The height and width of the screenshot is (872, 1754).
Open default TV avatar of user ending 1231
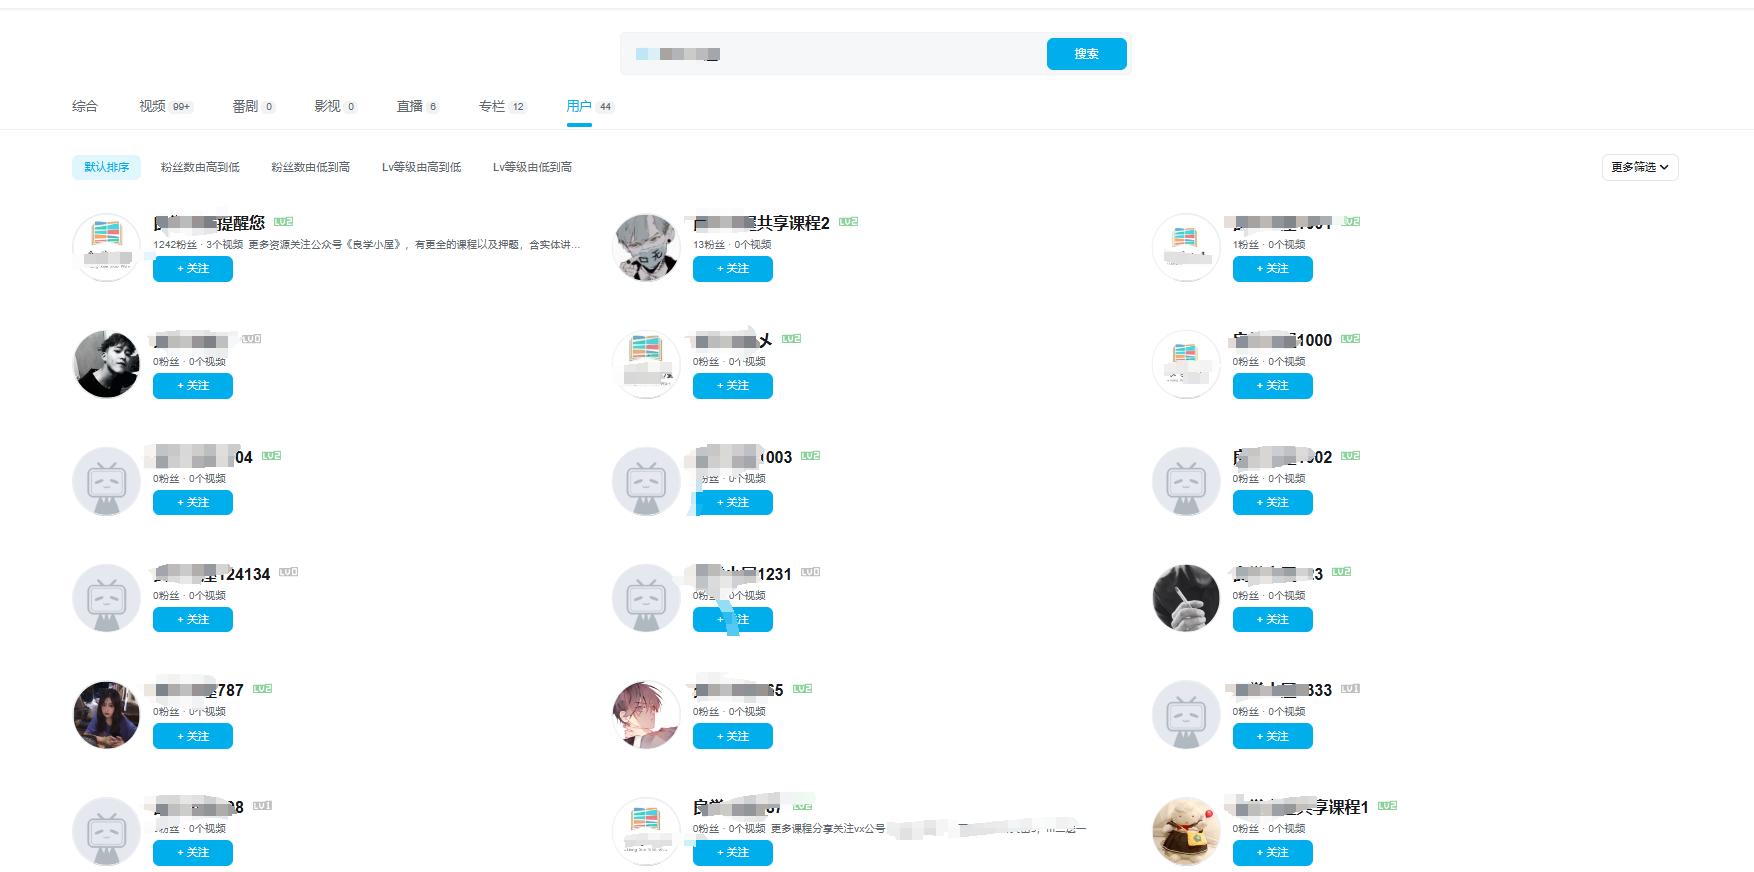[646, 598]
